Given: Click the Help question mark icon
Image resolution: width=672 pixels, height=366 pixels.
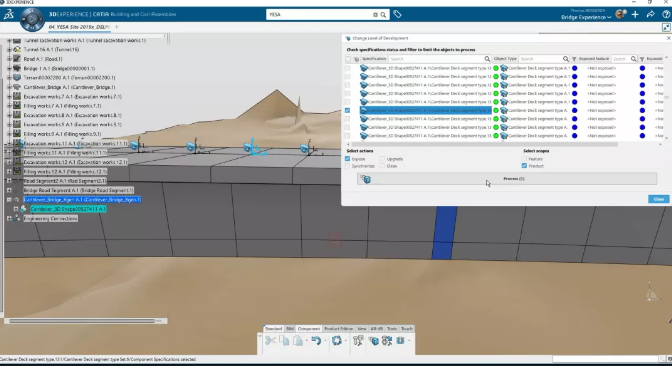Looking at the screenshot, I should point(666,15).
